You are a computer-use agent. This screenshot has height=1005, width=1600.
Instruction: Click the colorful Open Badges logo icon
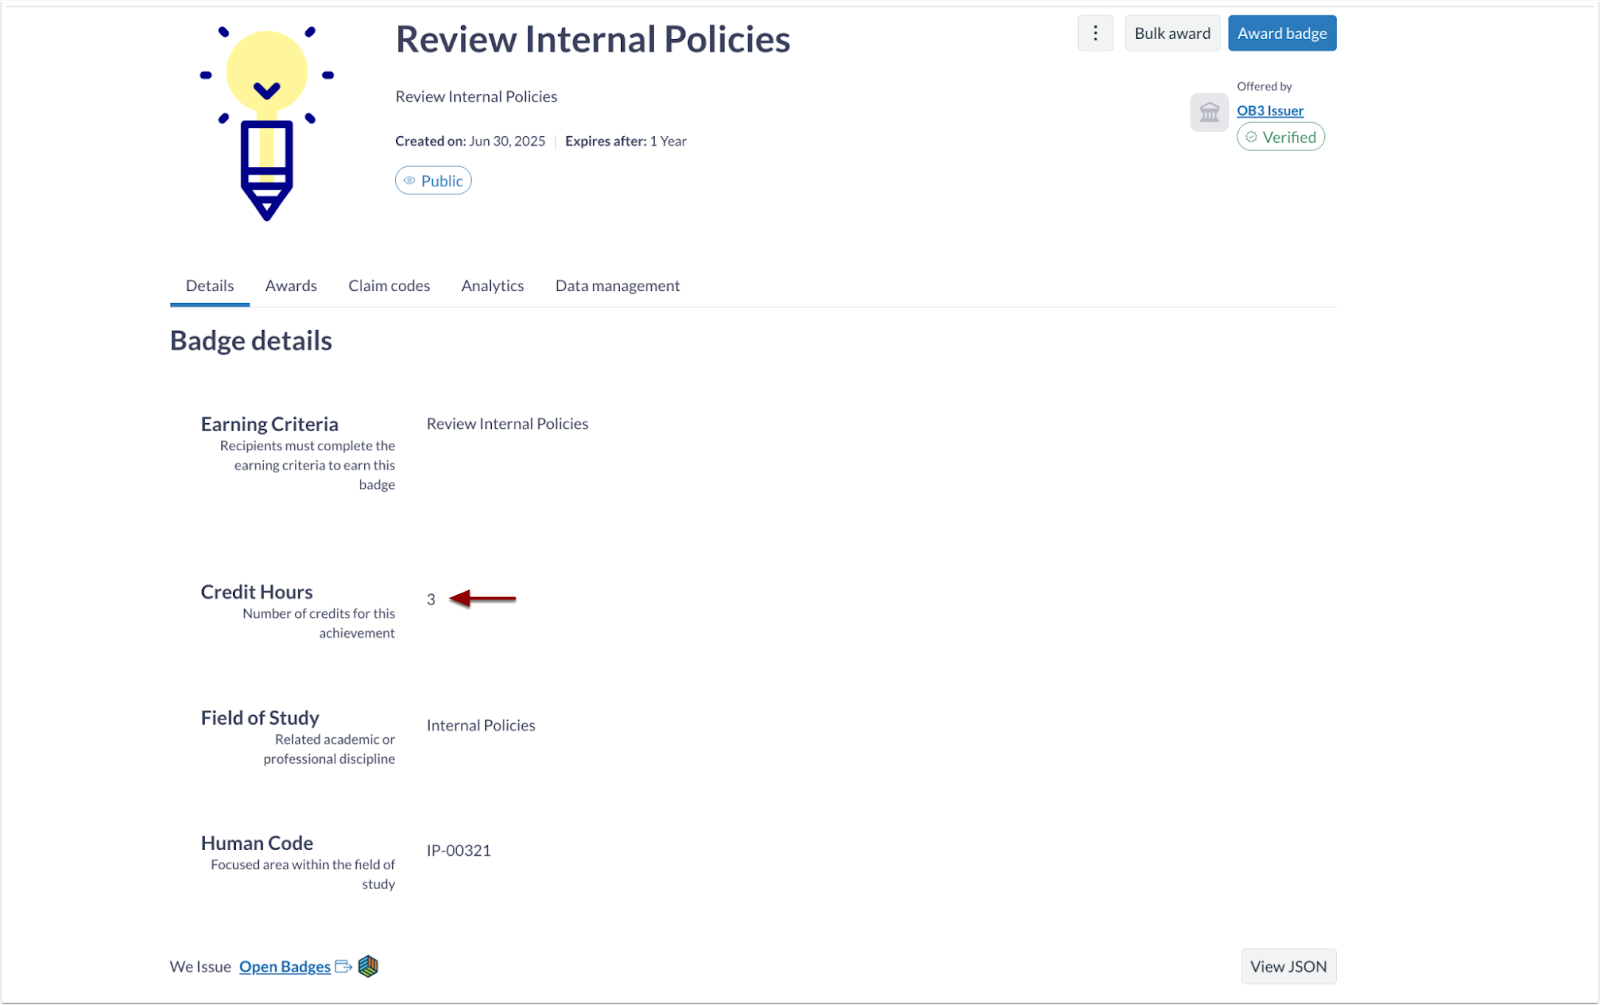[368, 966]
